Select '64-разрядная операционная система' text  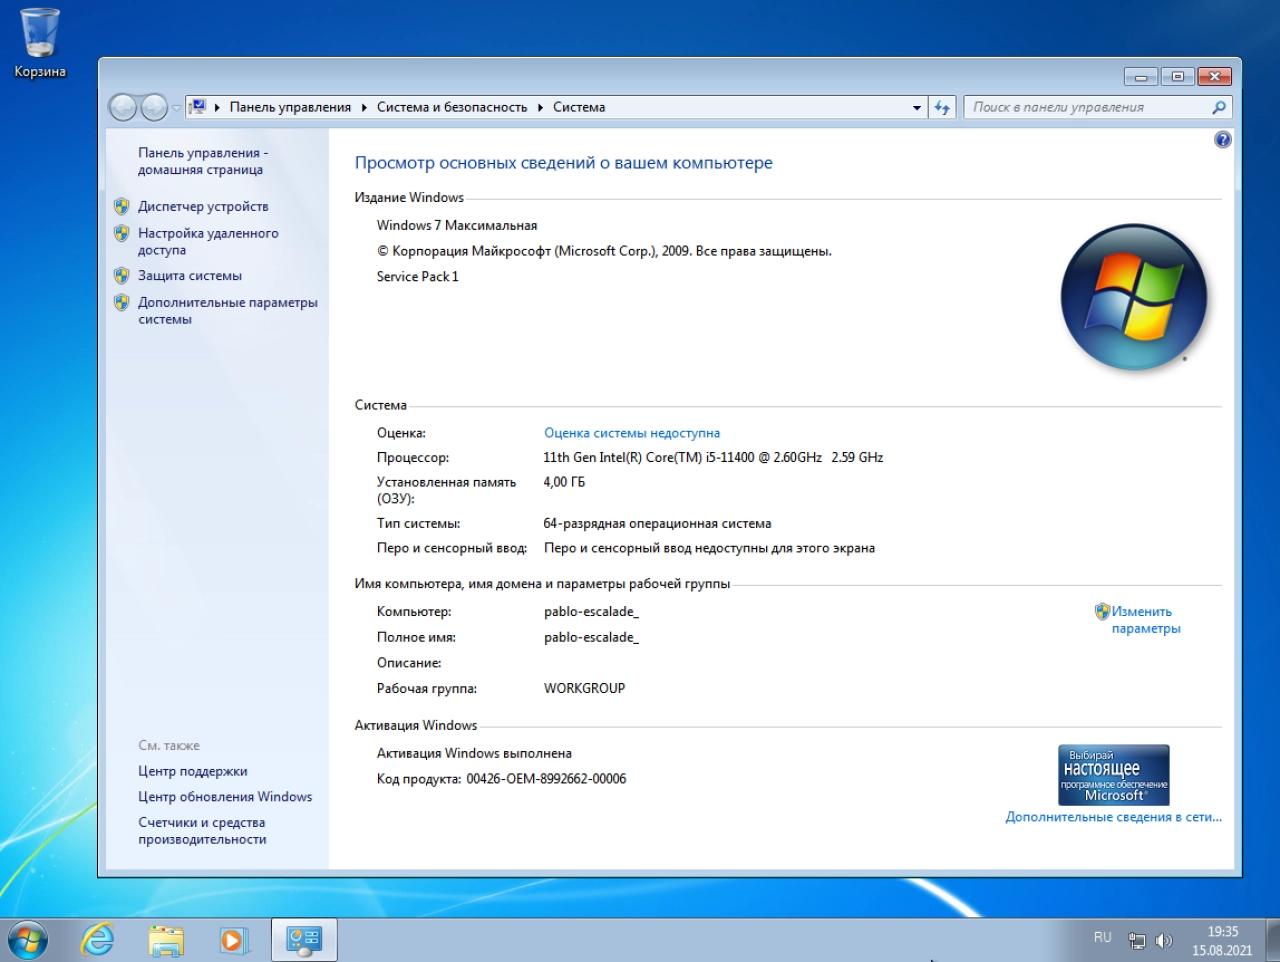[x=657, y=523]
